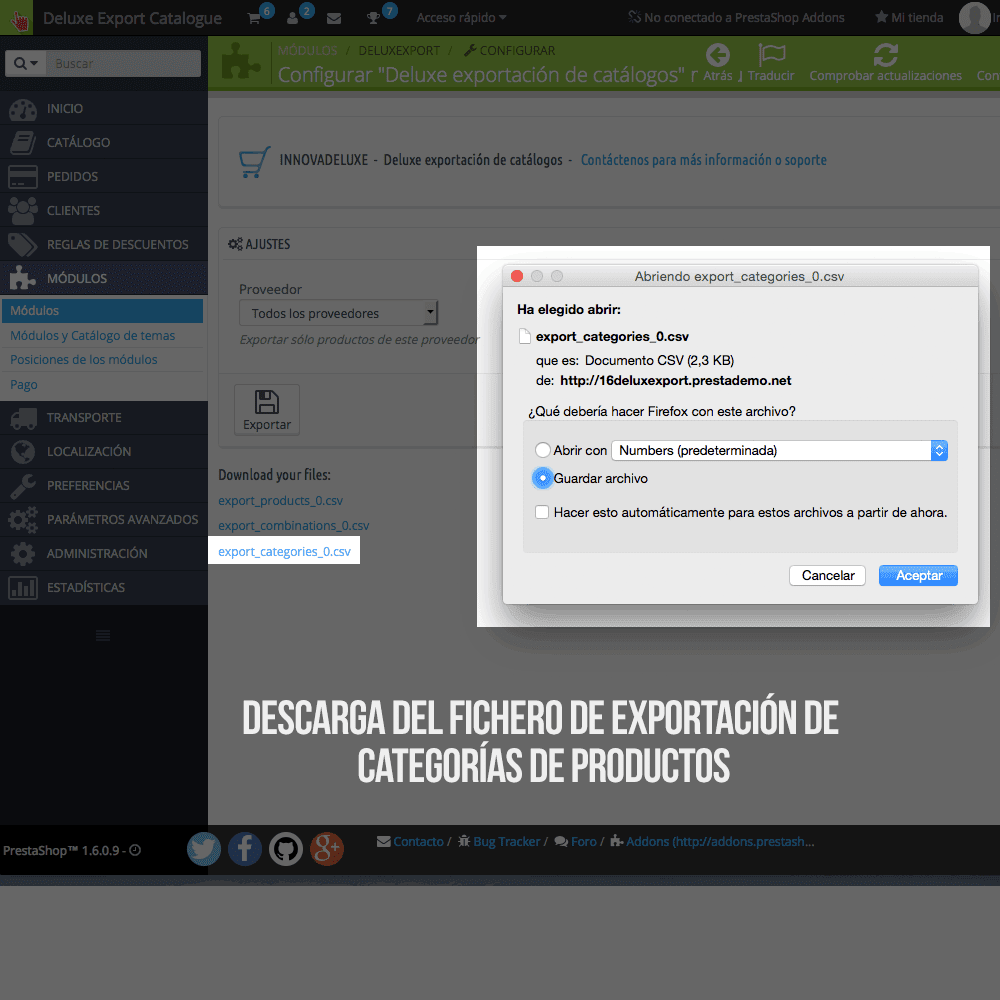This screenshot has height=1000, width=1000.
Task: Click the Atrás back arrow button
Action: (x=718, y=62)
